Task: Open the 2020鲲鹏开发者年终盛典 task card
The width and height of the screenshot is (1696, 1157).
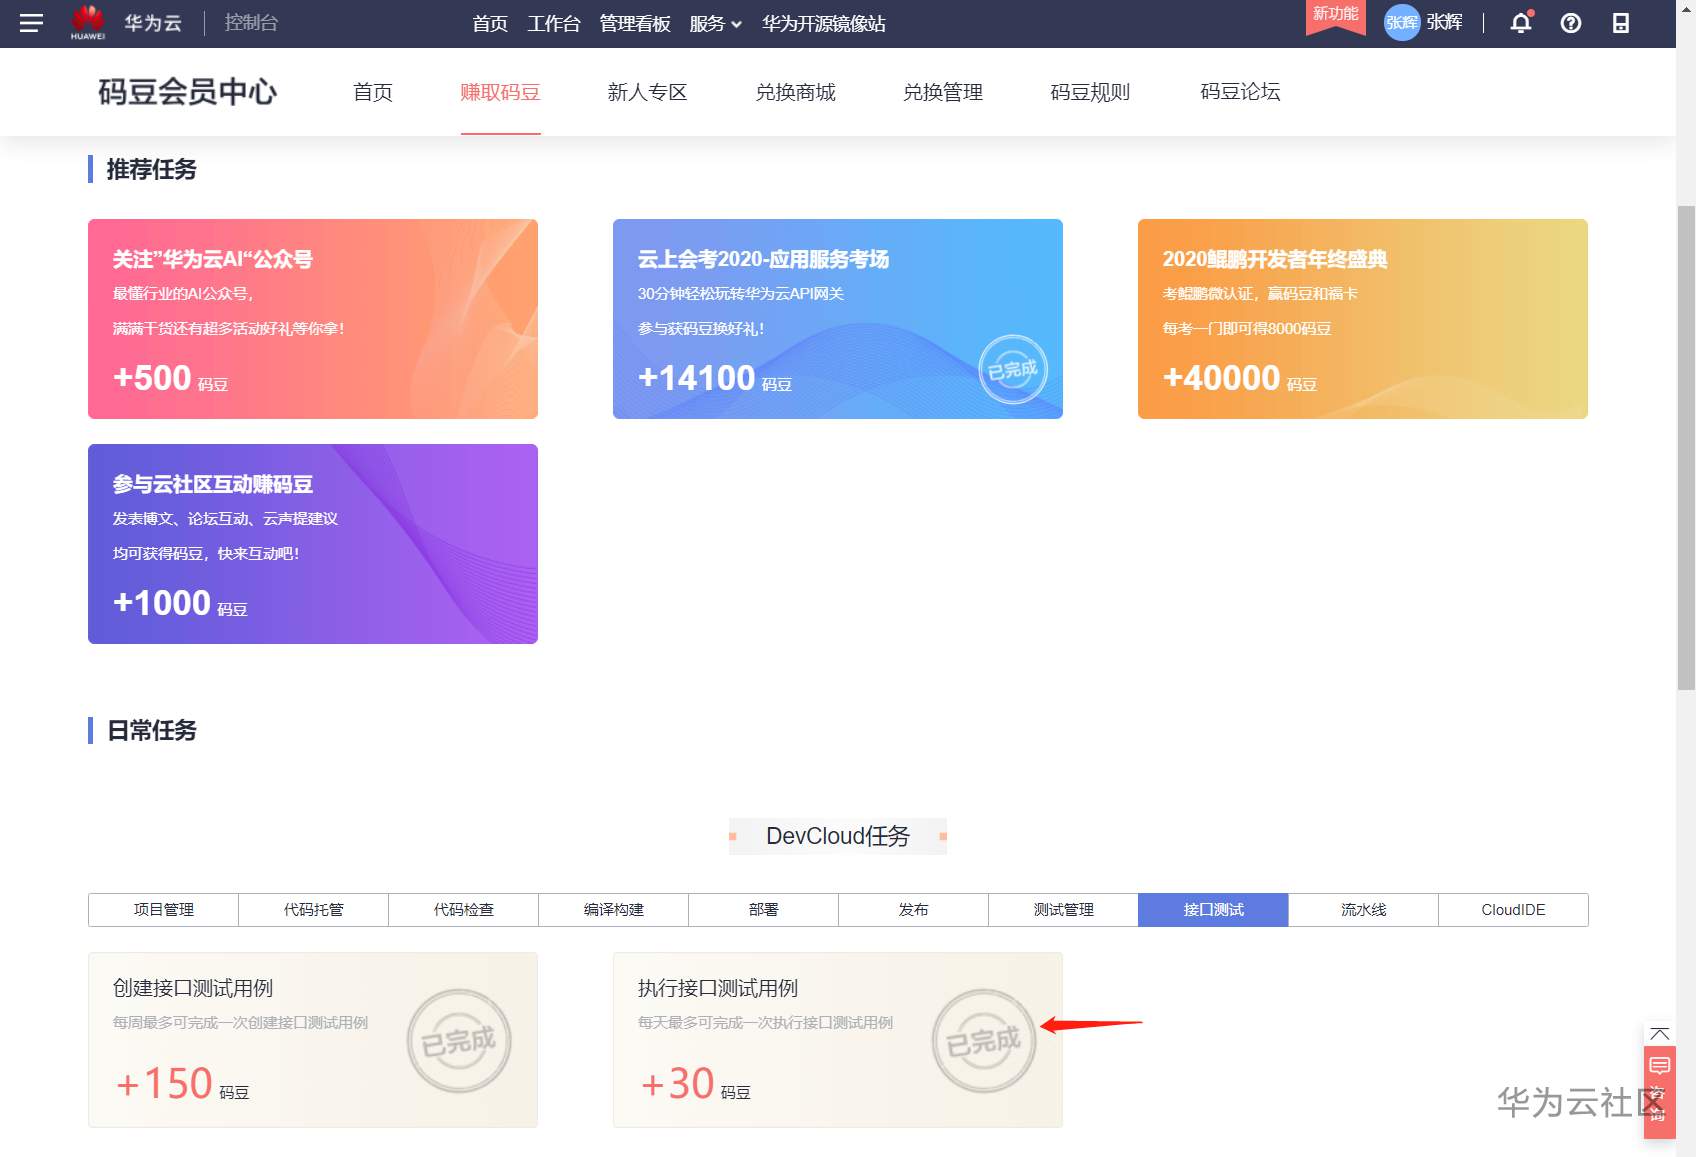Action: [x=1363, y=319]
